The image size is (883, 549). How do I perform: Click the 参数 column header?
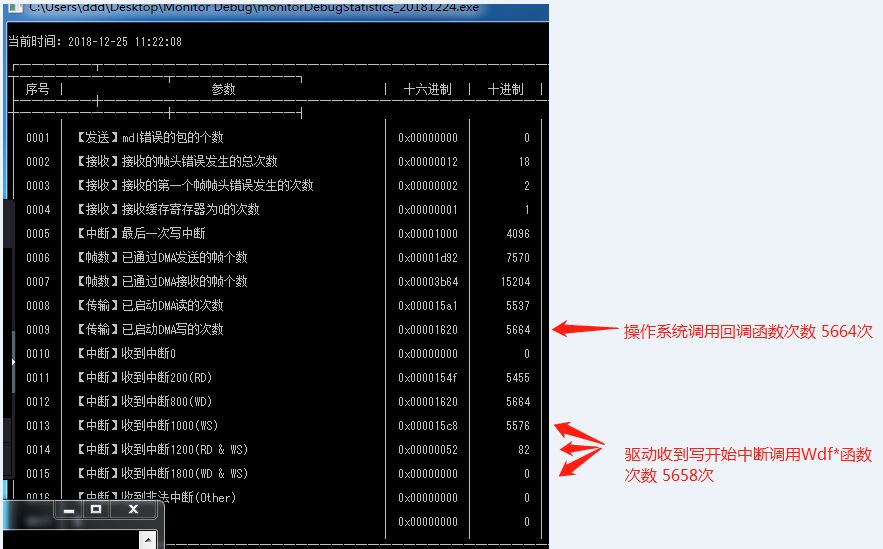pyautogui.click(x=223, y=89)
